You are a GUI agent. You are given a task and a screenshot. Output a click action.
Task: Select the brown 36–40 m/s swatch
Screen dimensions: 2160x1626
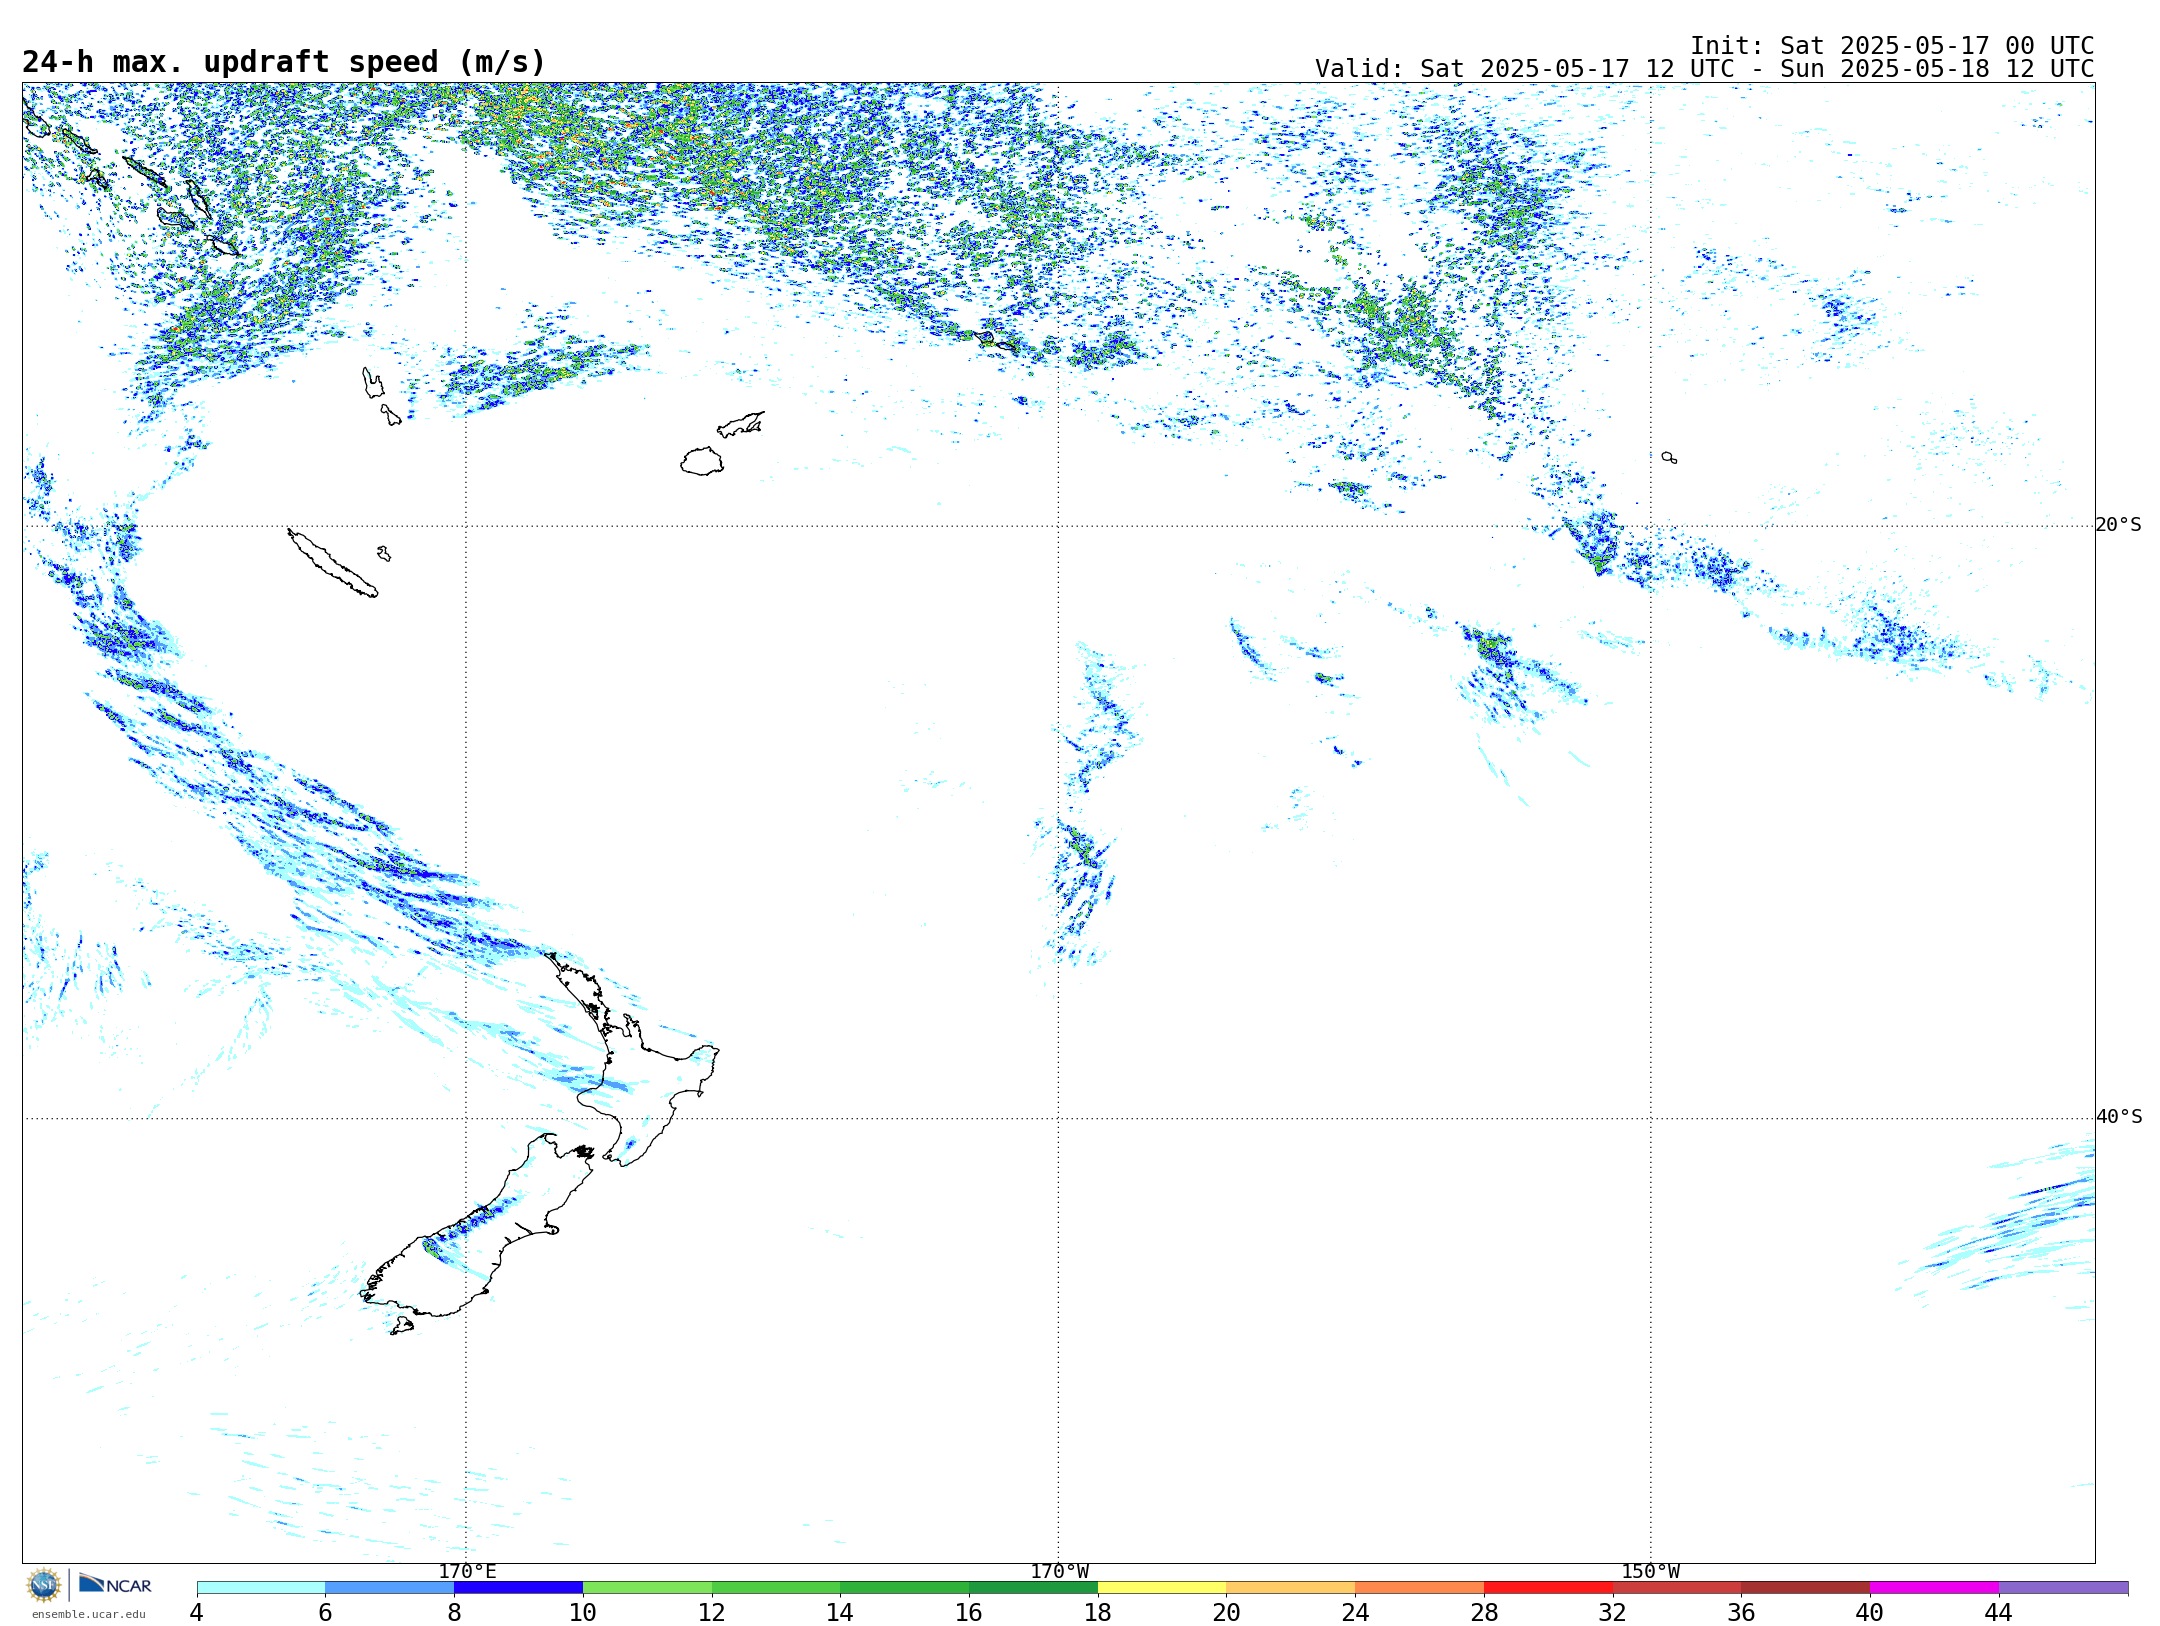pyautogui.click(x=1806, y=1588)
